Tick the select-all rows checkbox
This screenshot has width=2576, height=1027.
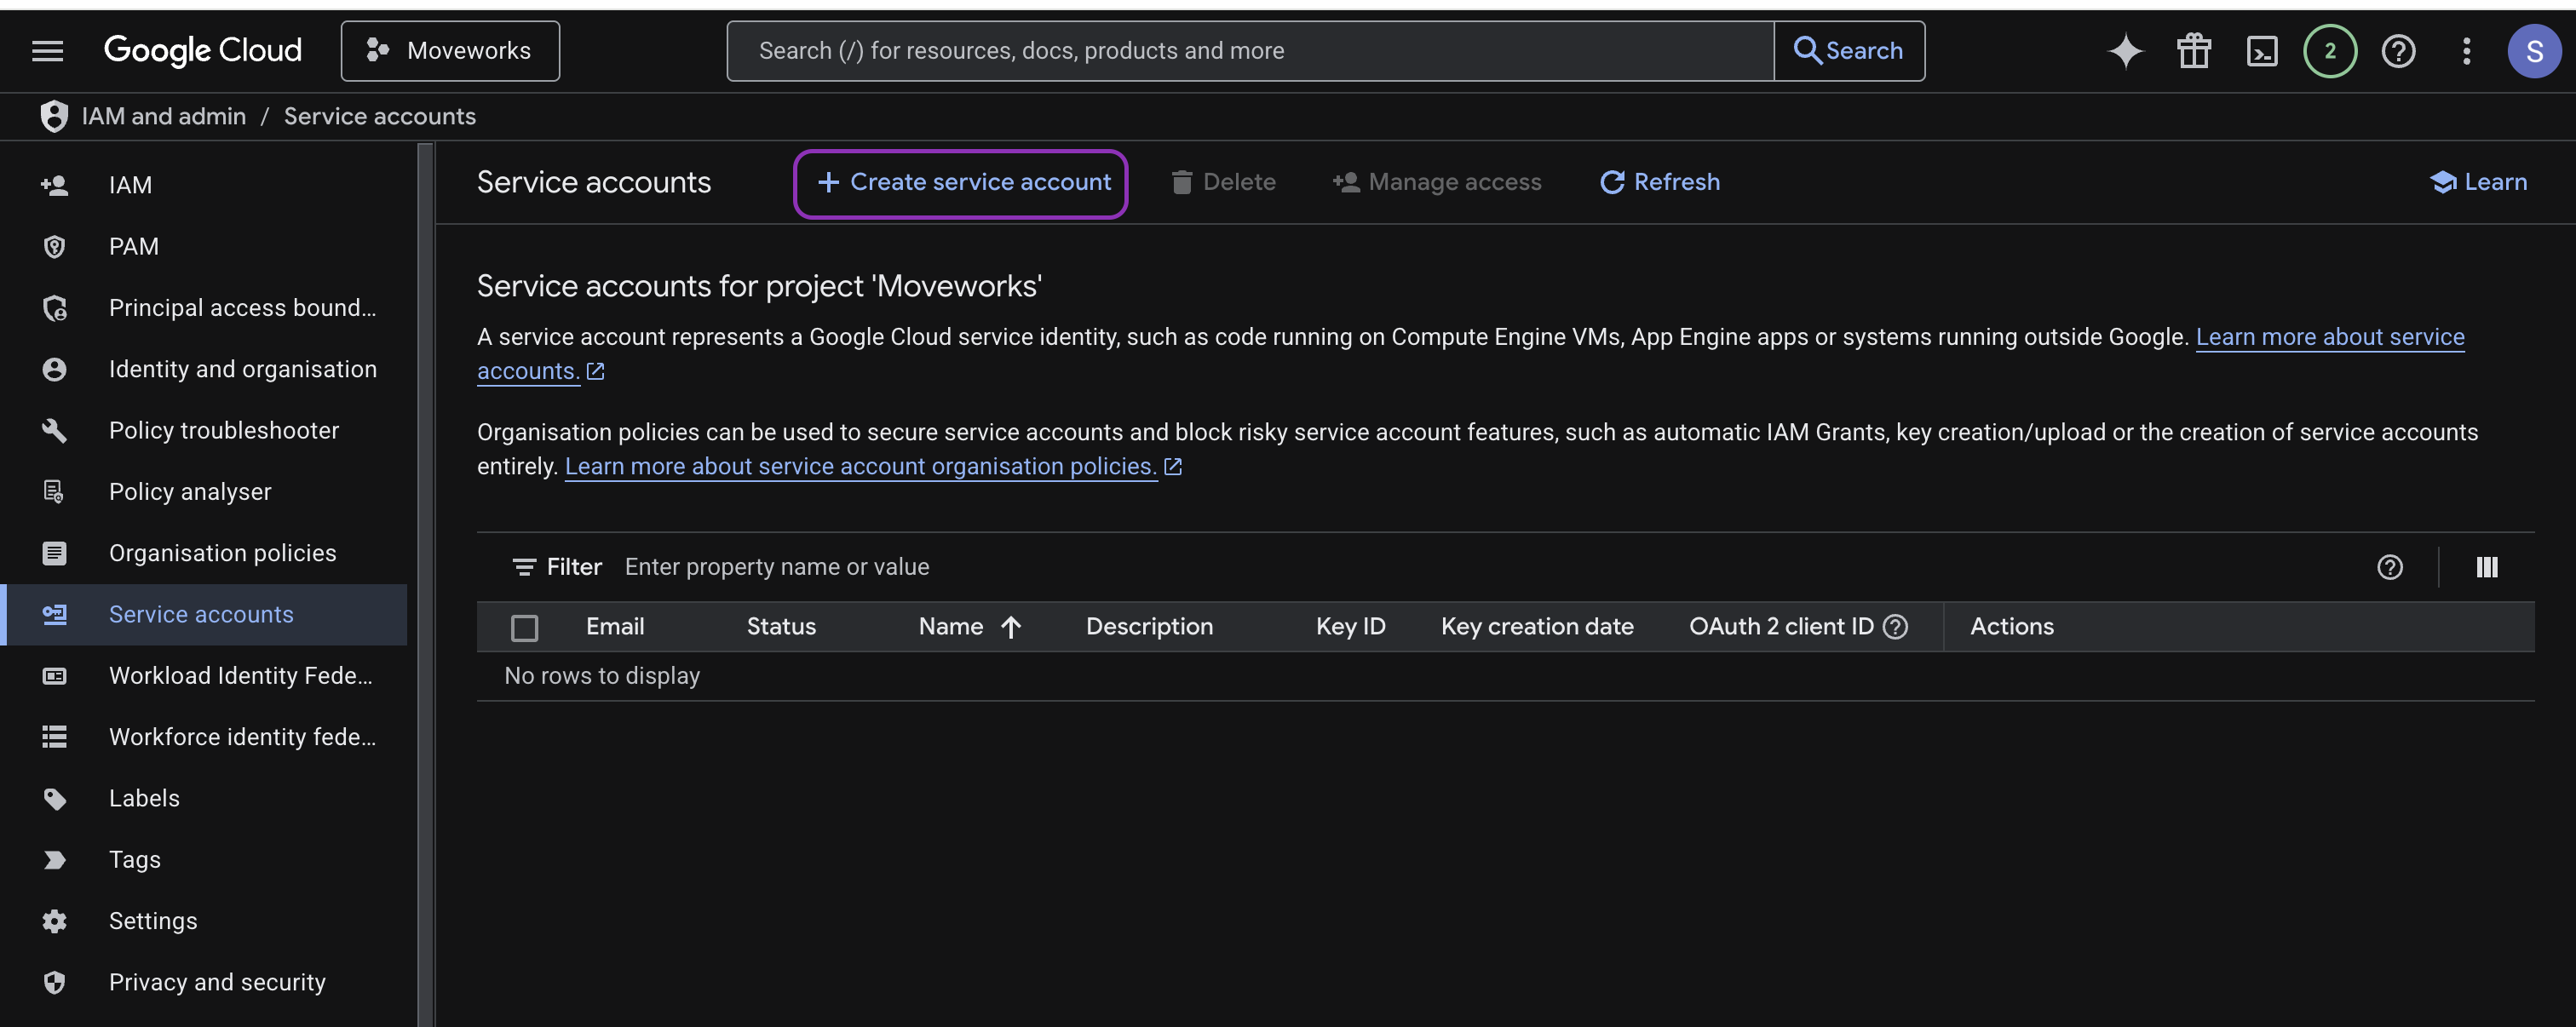click(x=524, y=627)
